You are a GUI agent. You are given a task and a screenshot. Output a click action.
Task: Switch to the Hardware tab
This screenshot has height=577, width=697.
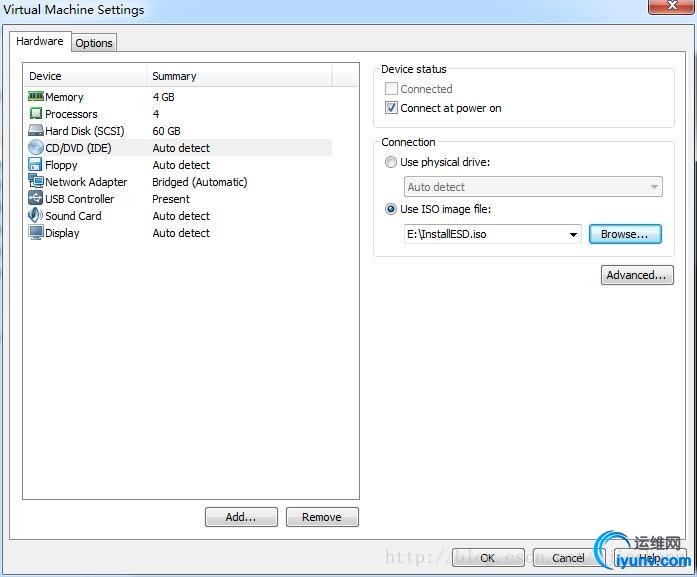(x=40, y=41)
